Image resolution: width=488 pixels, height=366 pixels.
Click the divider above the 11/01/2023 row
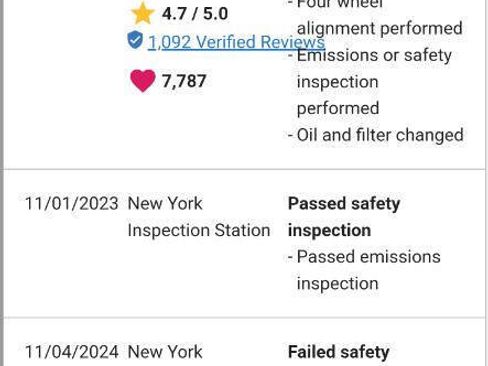pyautogui.click(x=245, y=169)
